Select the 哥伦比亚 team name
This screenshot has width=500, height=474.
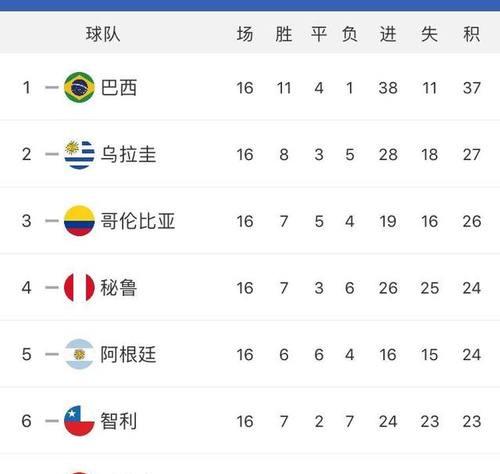138,221
